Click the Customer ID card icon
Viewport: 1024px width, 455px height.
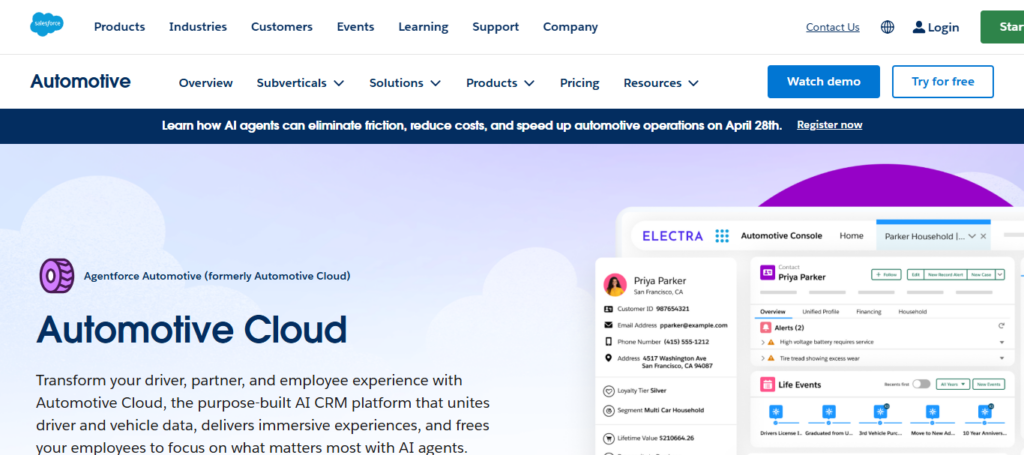pyautogui.click(x=609, y=309)
